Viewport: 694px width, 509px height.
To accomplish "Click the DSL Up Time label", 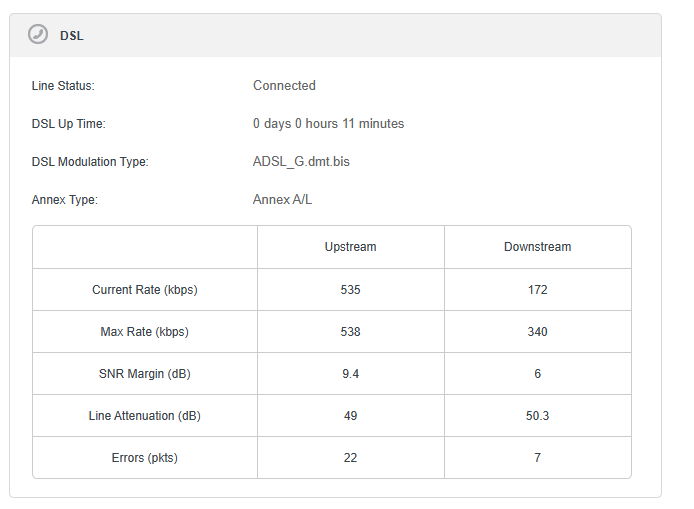I will point(68,124).
